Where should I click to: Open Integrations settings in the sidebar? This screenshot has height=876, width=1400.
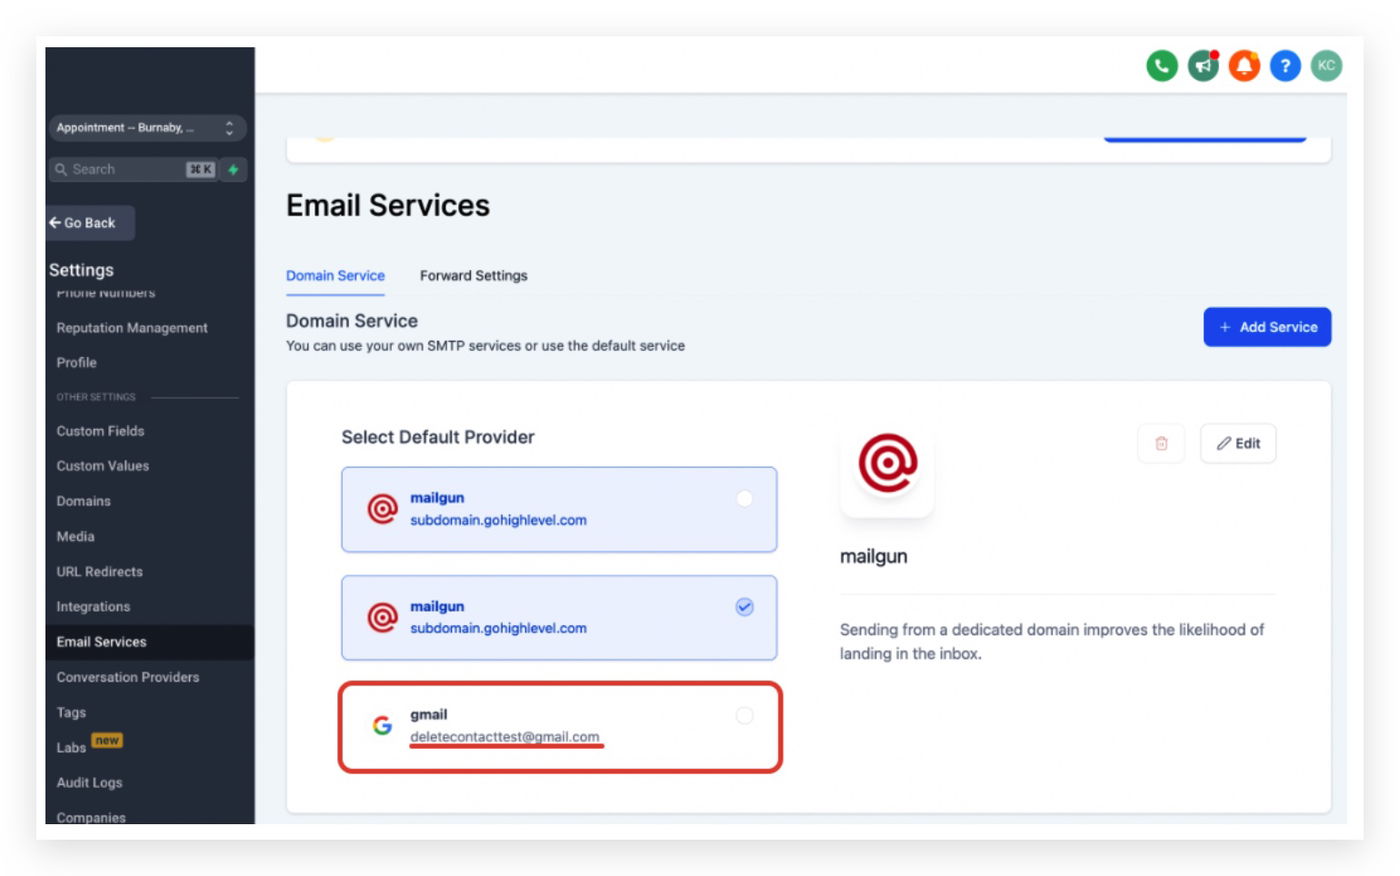tap(93, 607)
